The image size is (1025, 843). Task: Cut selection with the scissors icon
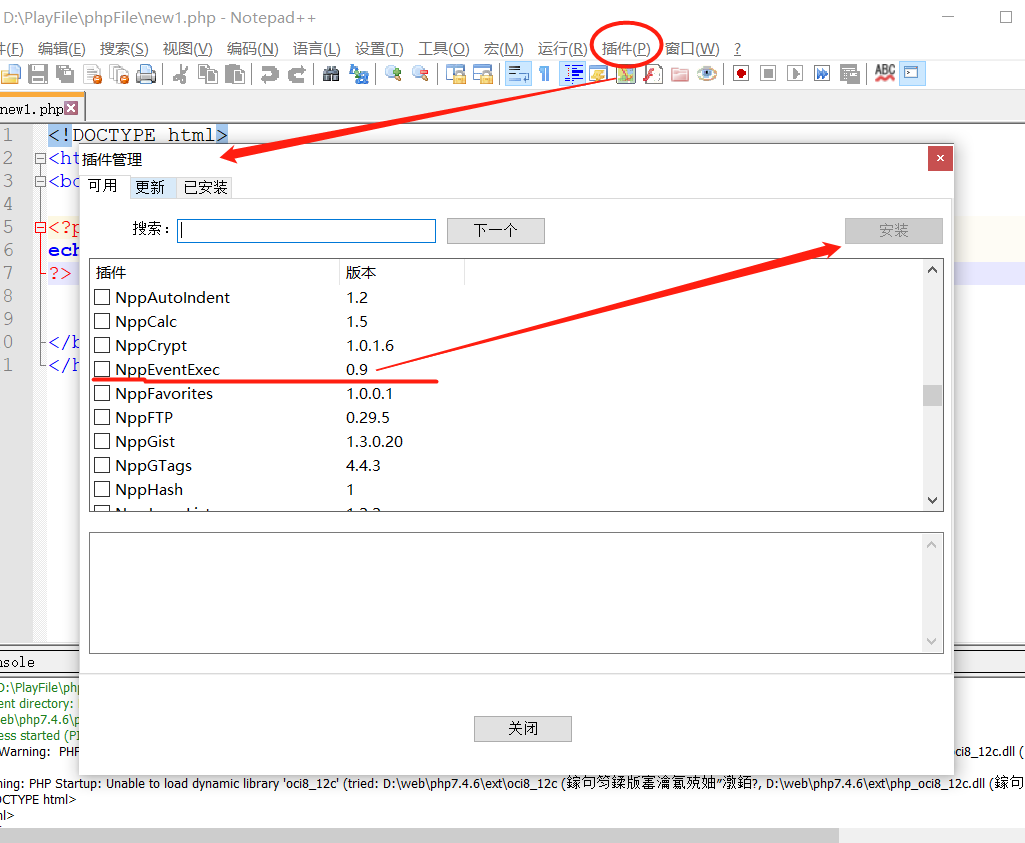tap(181, 74)
